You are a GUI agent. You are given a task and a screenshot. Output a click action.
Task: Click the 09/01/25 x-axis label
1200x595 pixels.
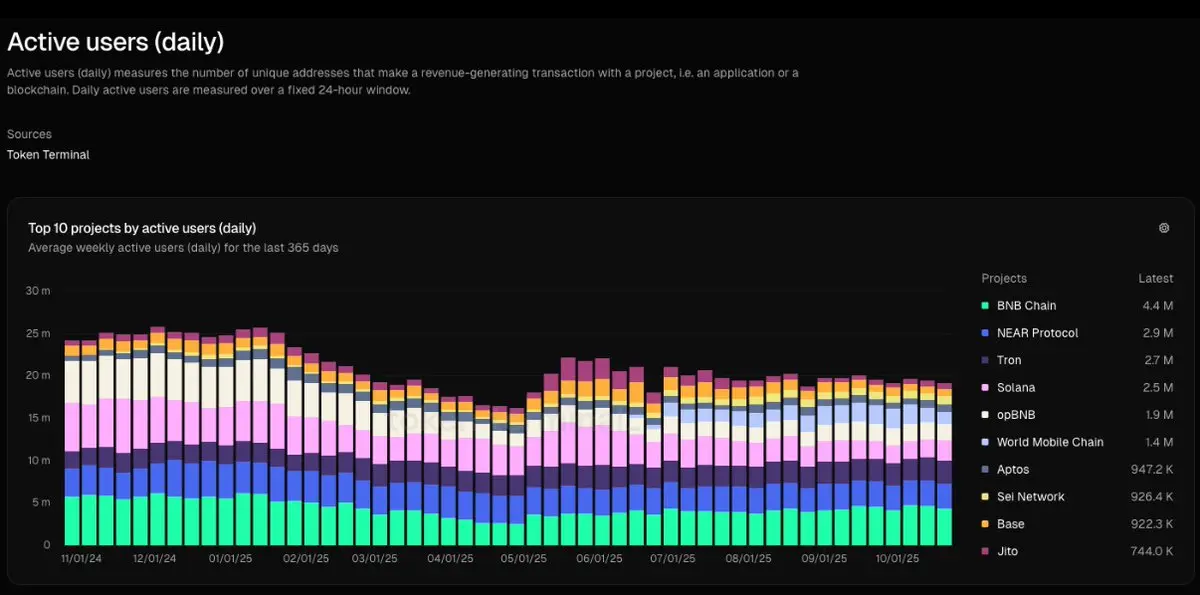pos(824,559)
